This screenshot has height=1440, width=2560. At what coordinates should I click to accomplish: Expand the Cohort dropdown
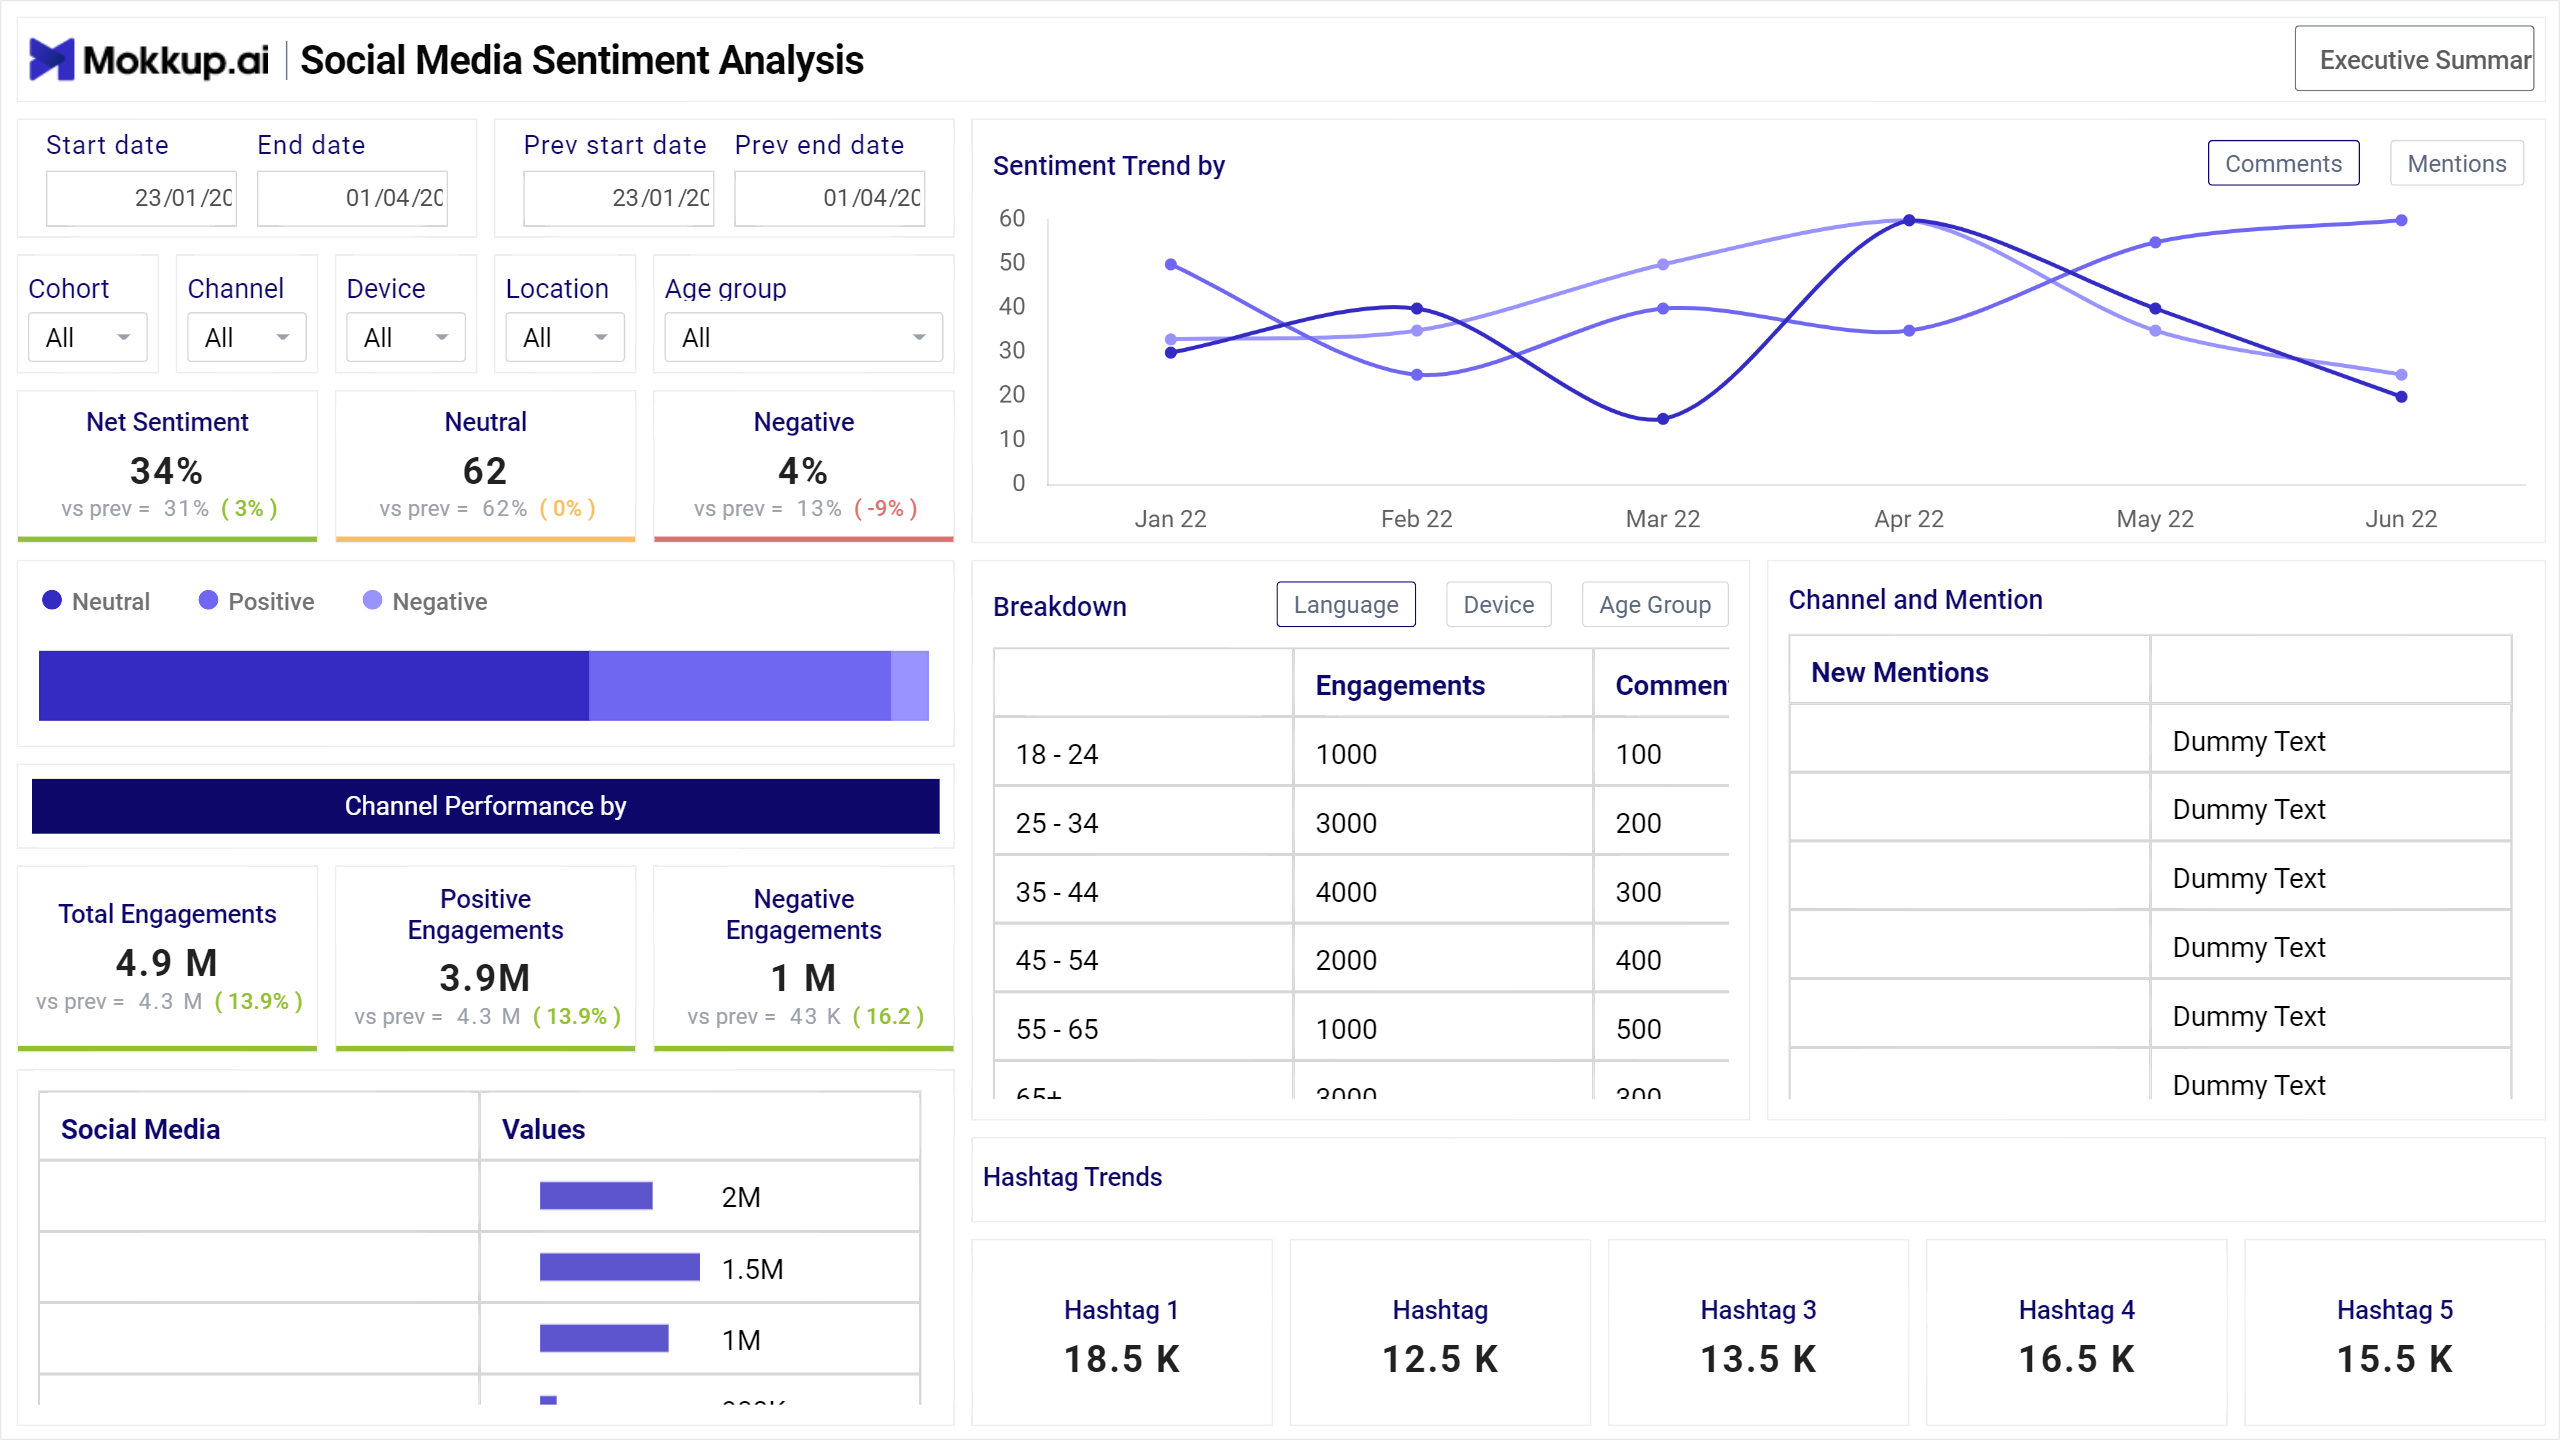point(88,338)
